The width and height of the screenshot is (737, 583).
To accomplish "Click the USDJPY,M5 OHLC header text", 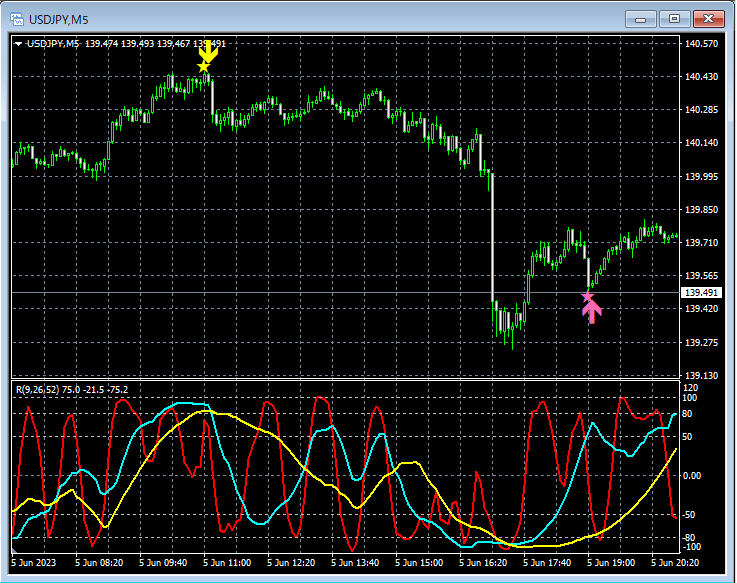I will [x=126, y=44].
